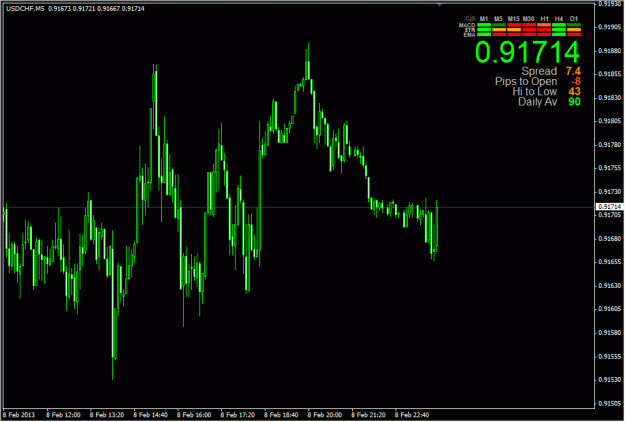The width and height of the screenshot is (625, 422).
Task: Click the MACD M1 bright green bar
Action: click(484, 25)
